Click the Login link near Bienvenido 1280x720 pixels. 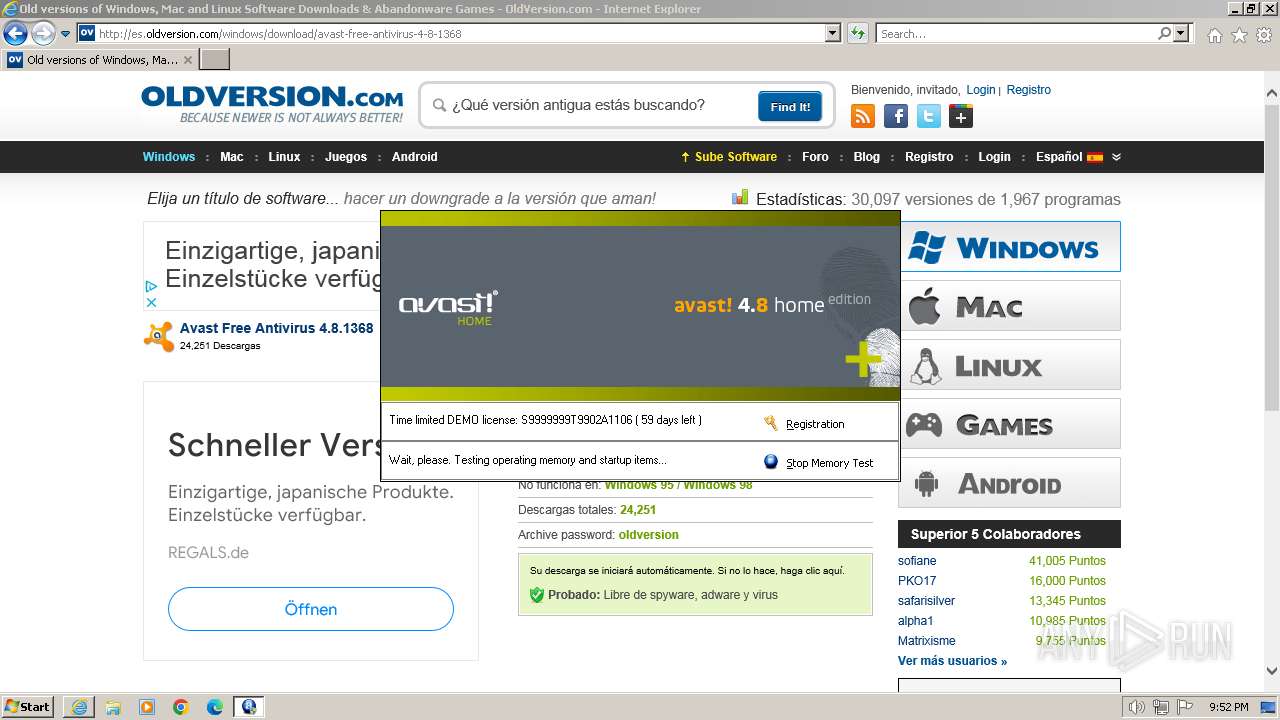pos(981,90)
